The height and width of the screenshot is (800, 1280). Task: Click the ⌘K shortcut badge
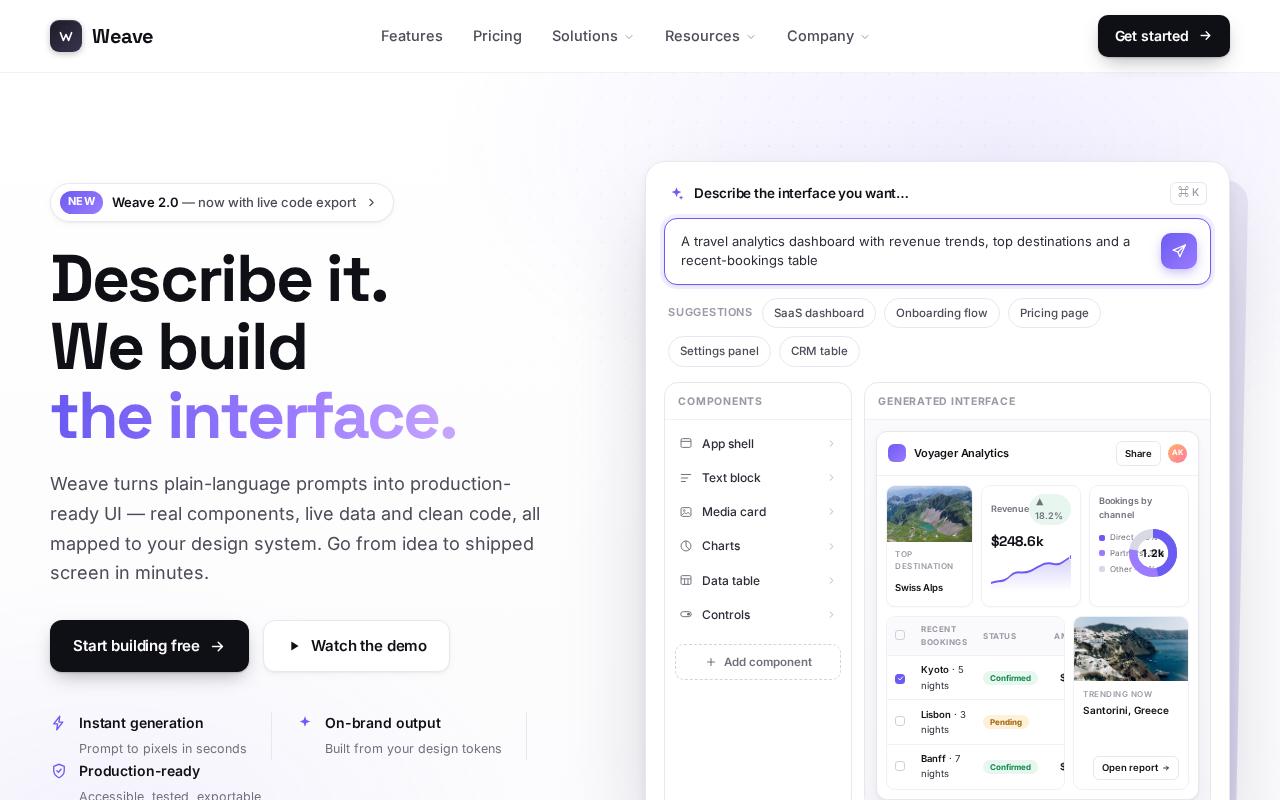point(1188,193)
